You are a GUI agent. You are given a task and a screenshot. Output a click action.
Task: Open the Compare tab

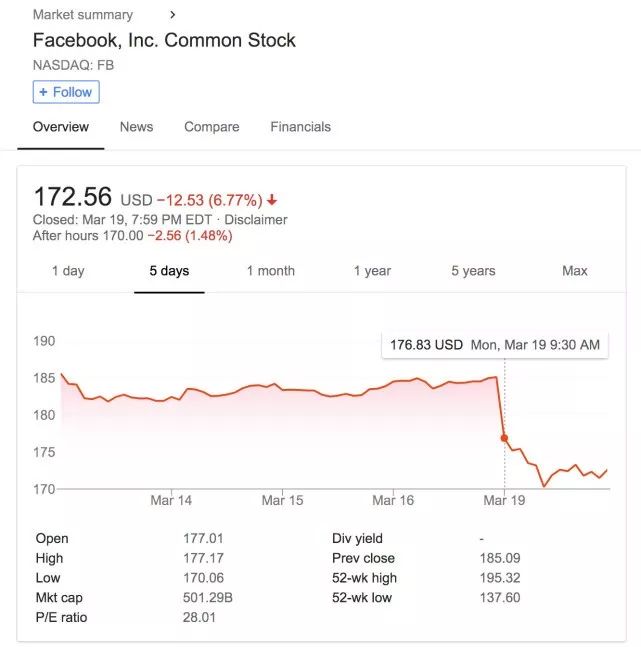click(x=211, y=127)
